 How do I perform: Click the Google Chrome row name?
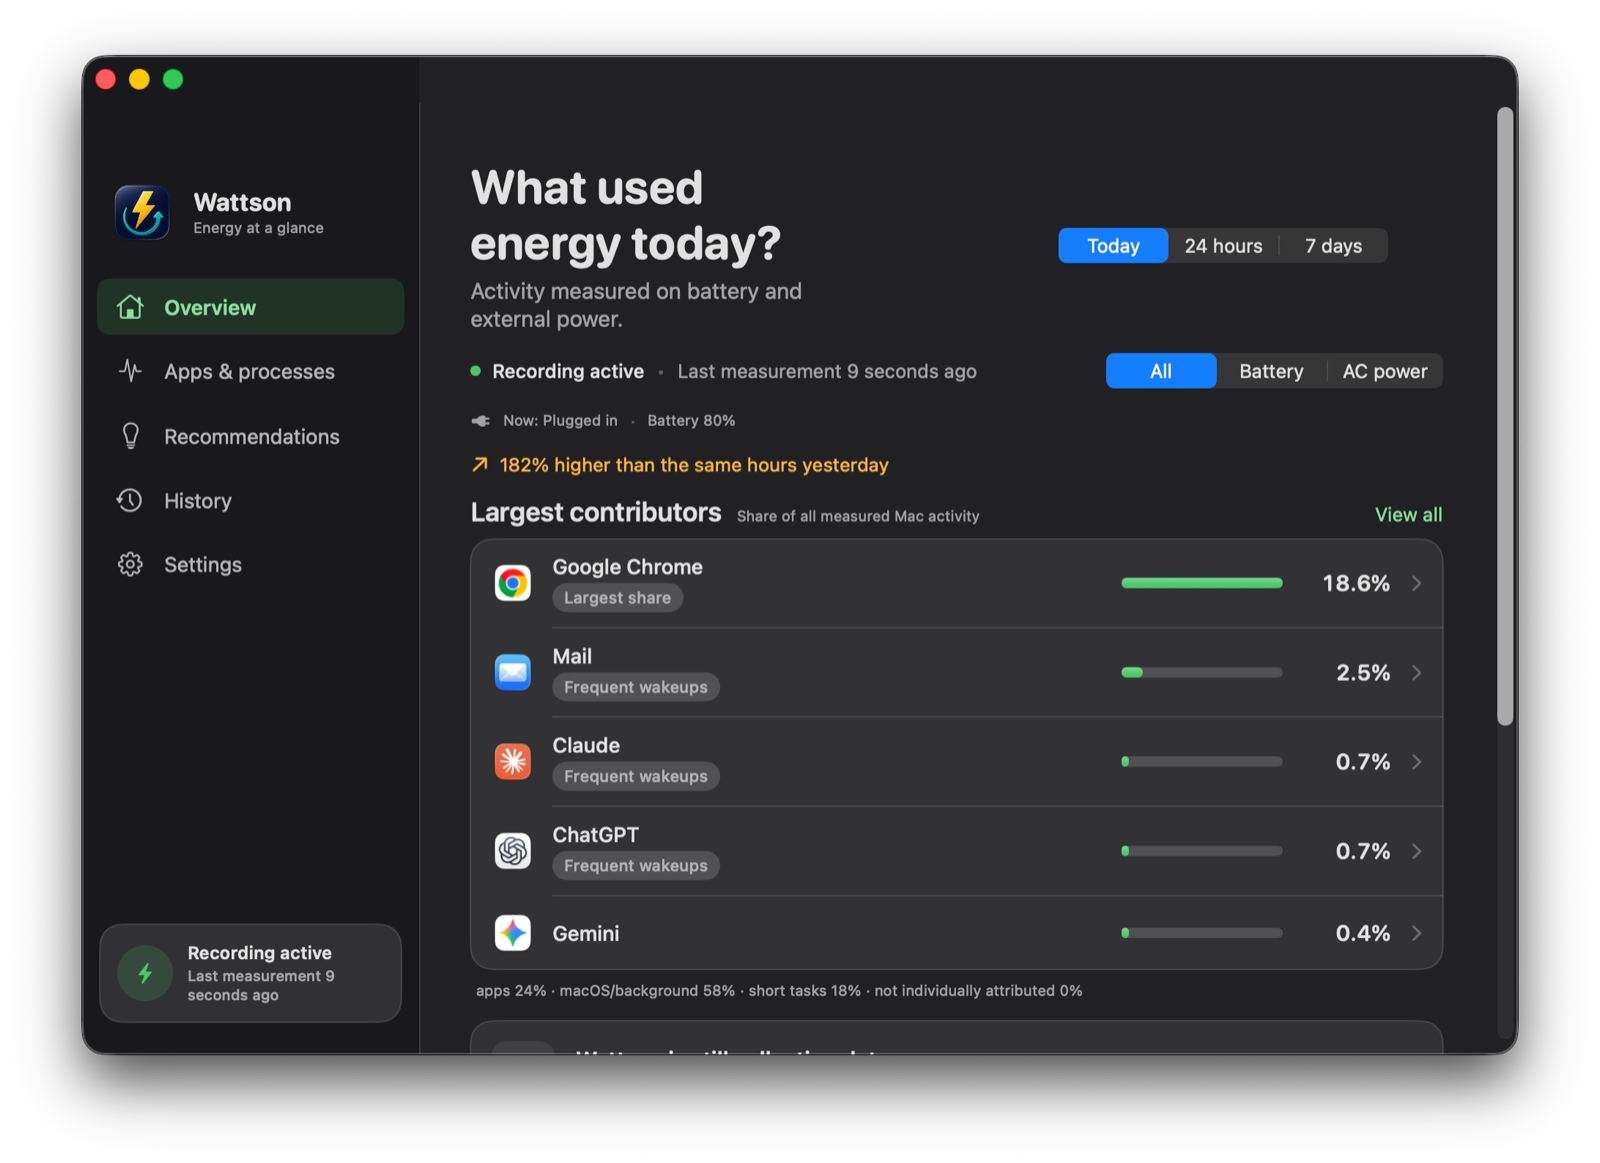pyautogui.click(x=628, y=567)
